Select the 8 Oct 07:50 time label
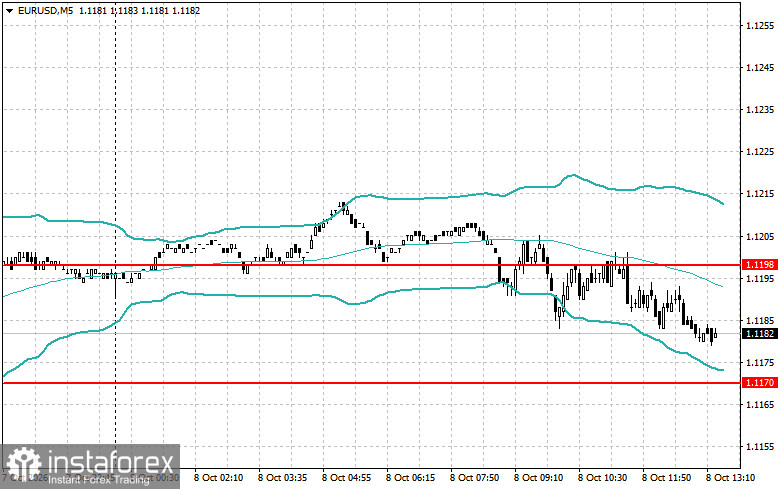 pyautogui.click(x=474, y=478)
